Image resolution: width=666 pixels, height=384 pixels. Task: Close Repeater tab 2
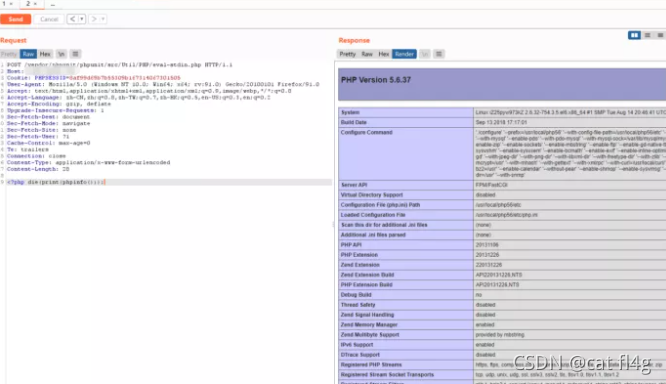point(35,4)
